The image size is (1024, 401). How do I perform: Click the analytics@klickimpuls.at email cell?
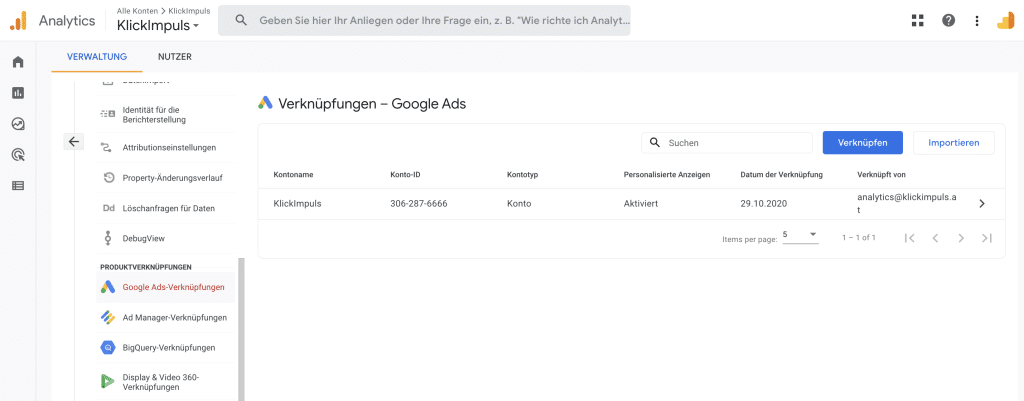click(x=907, y=203)
